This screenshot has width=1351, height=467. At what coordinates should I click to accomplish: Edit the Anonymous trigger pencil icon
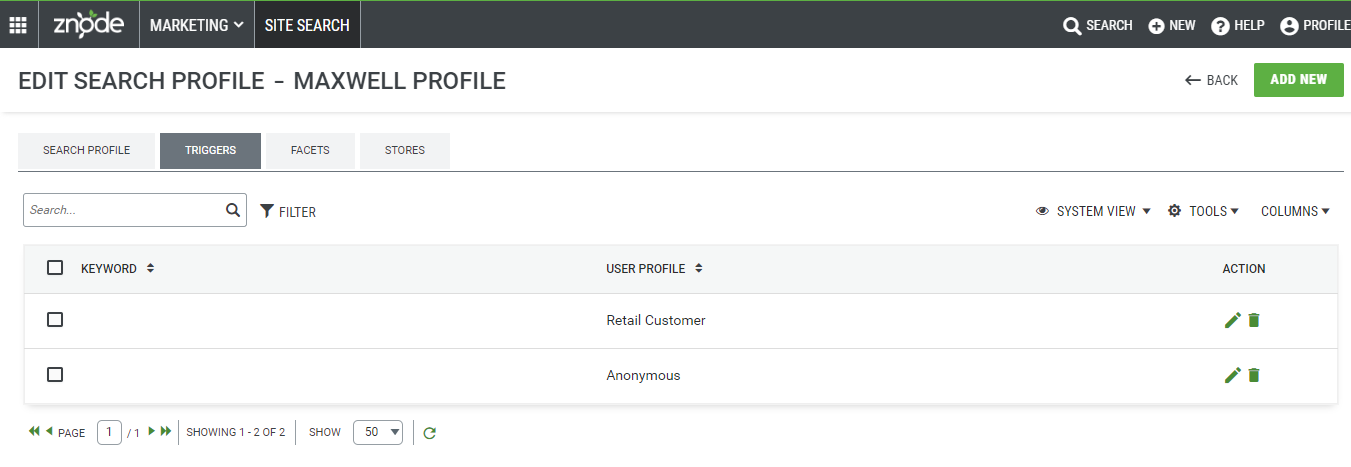click(1232, 375)
